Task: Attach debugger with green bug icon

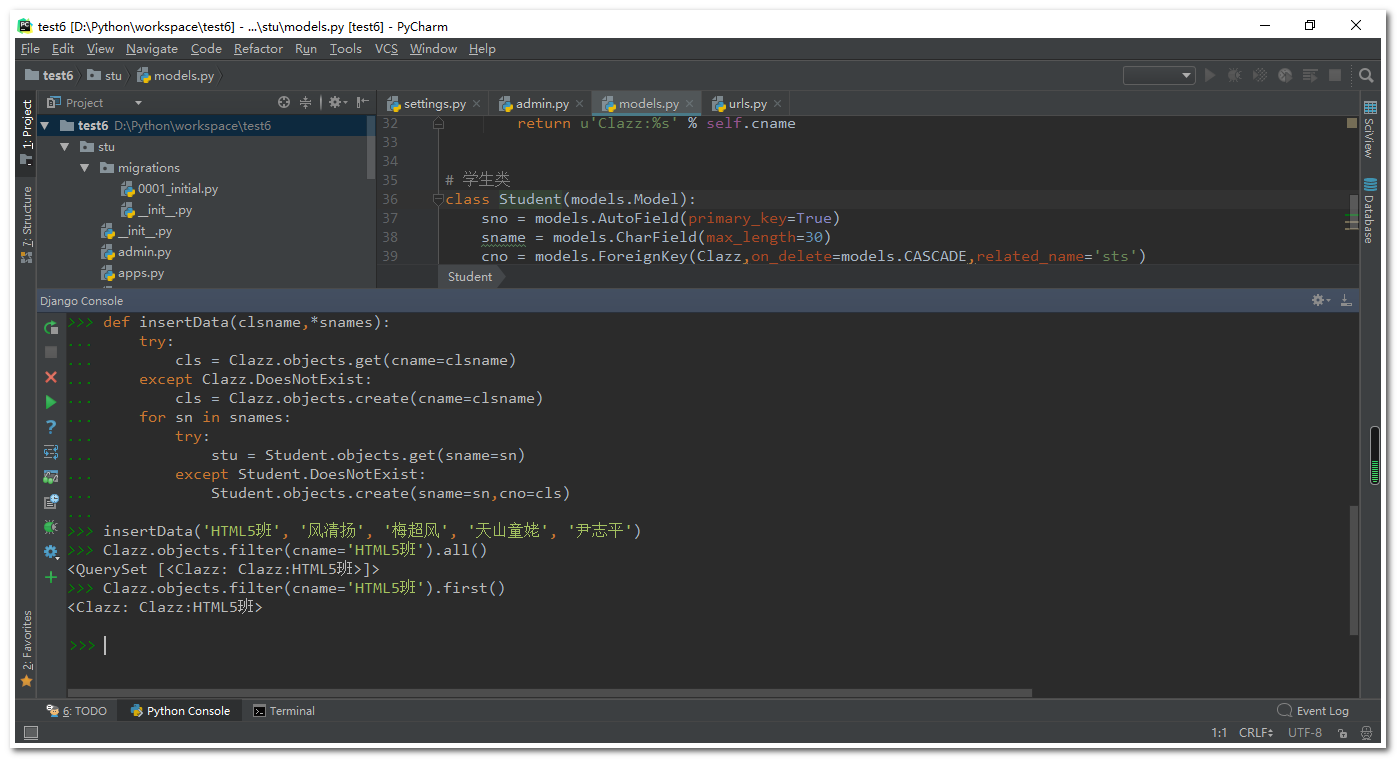Action: point(51,527)
